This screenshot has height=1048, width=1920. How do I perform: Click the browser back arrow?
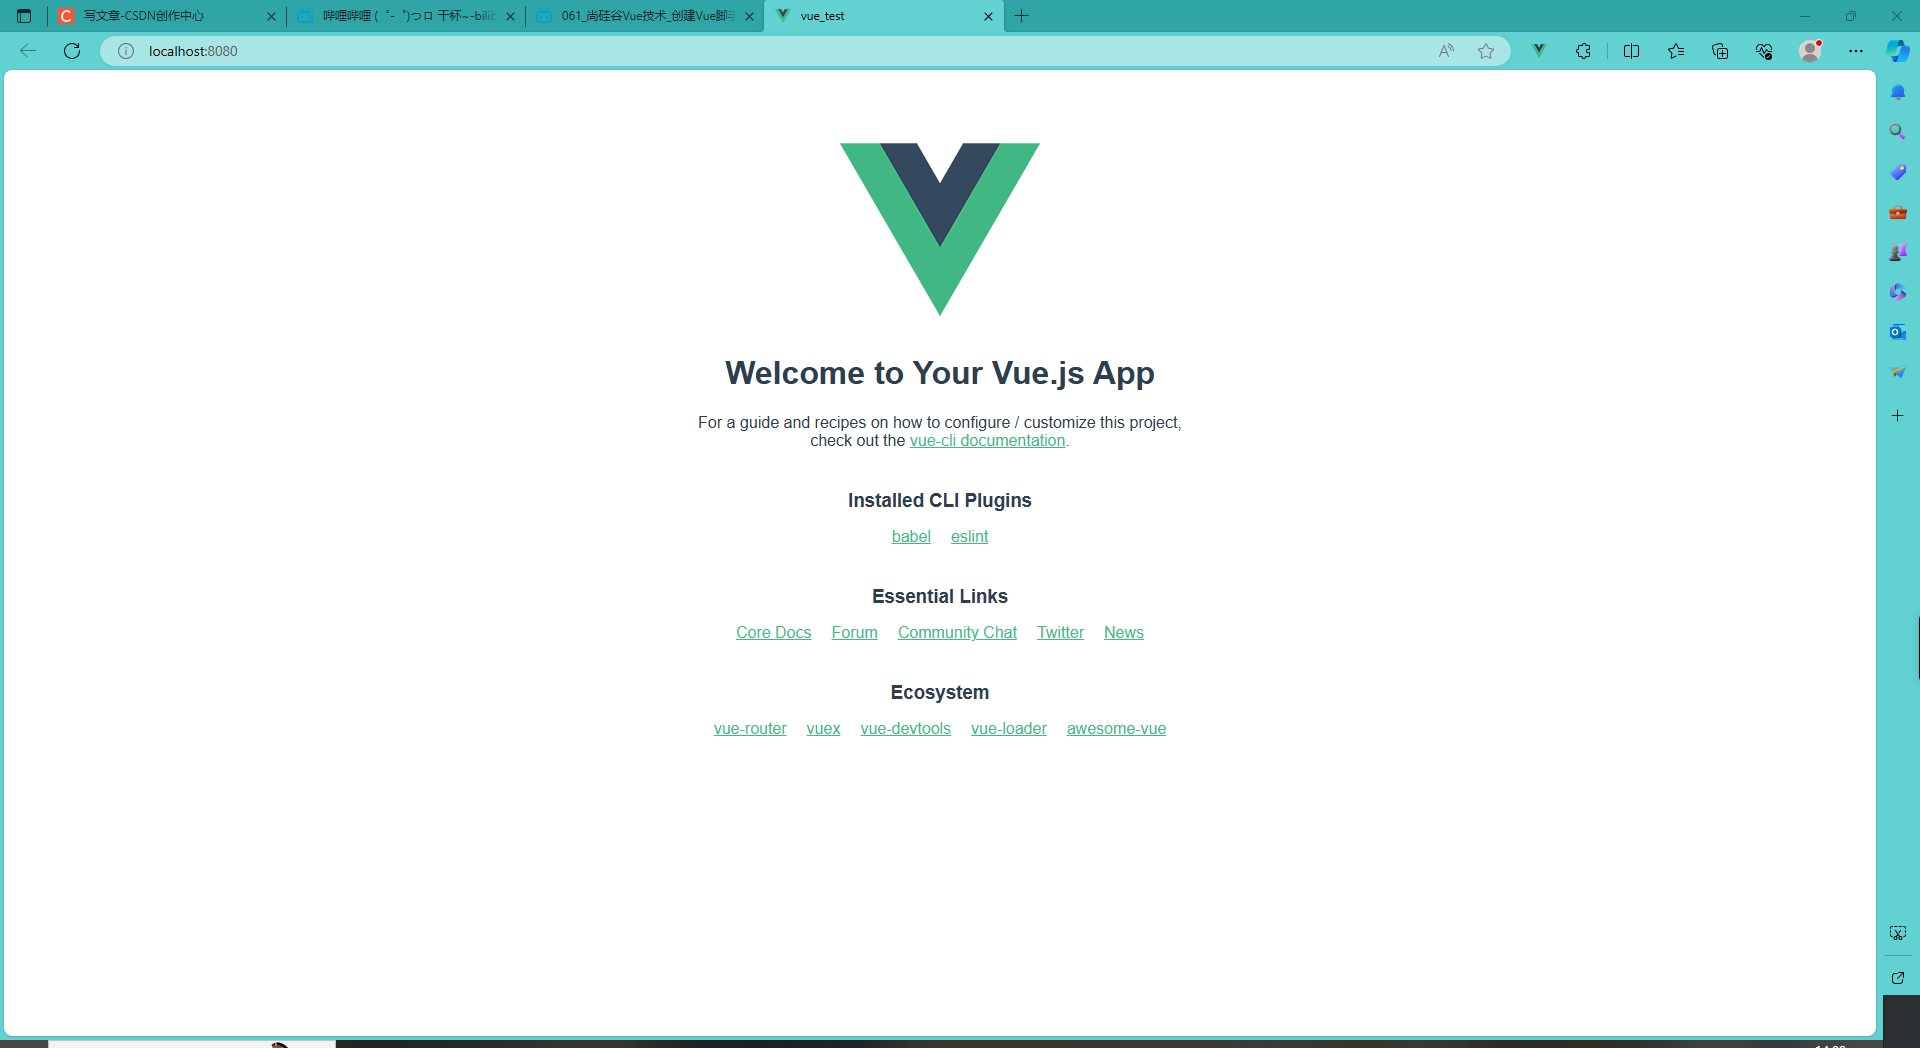tap(28, 51)
